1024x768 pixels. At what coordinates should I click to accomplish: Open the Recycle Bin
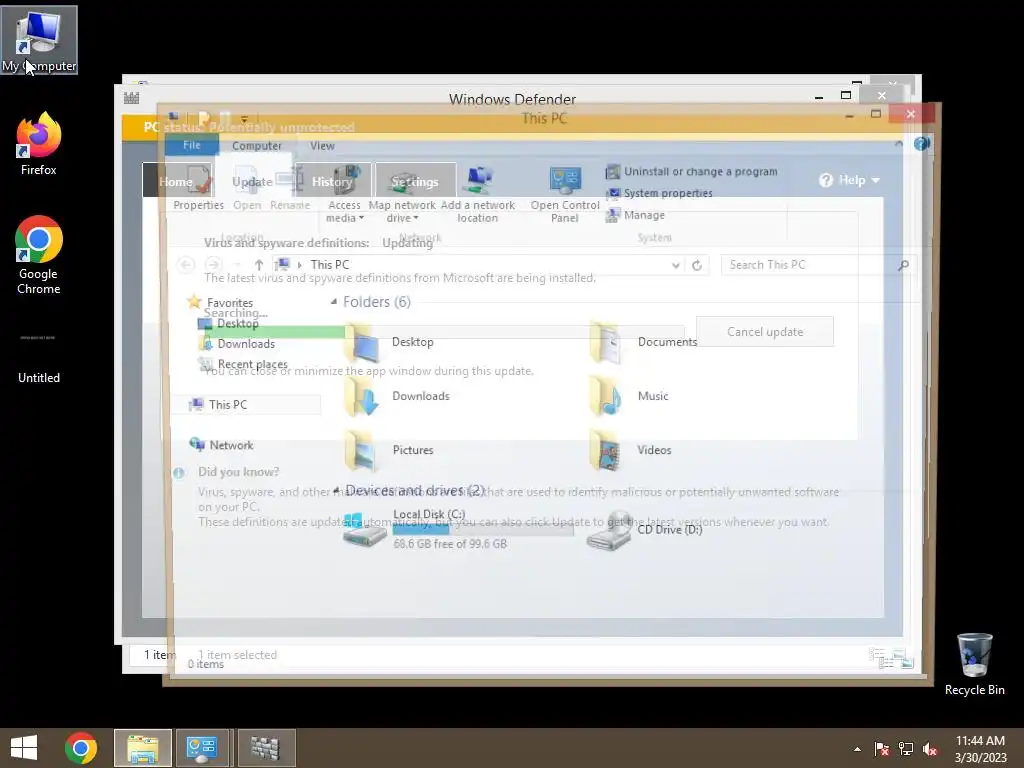(x=974, y=664)
